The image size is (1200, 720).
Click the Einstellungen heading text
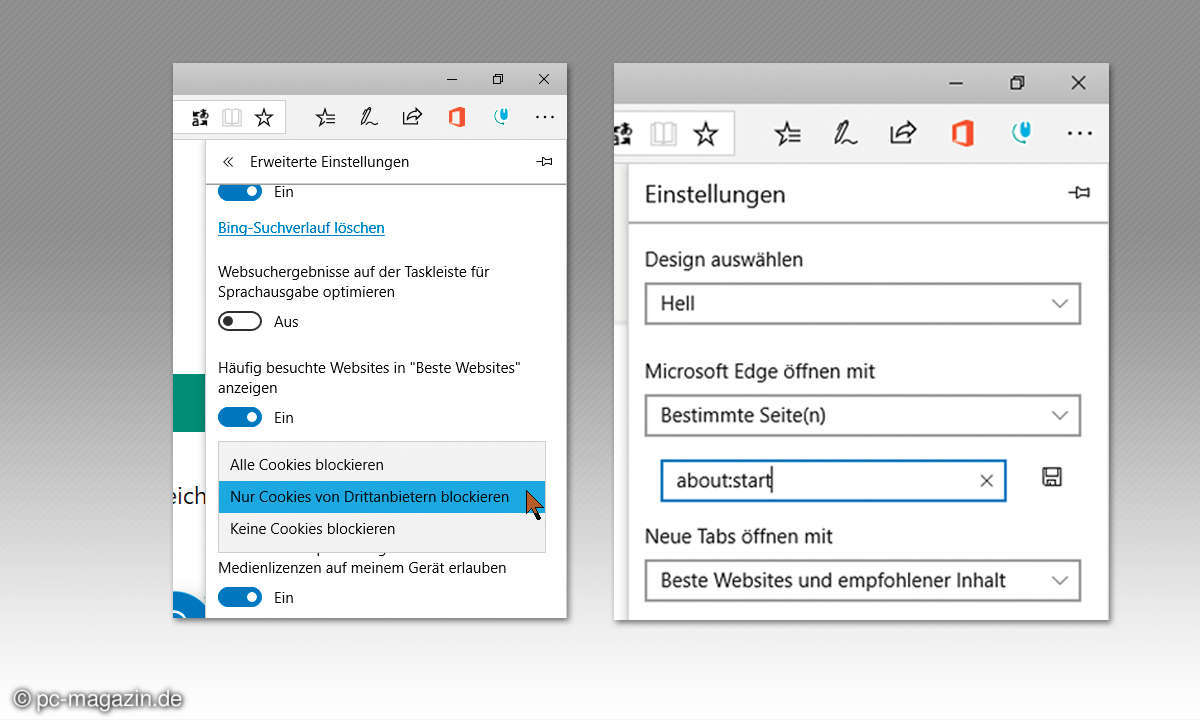715,194
